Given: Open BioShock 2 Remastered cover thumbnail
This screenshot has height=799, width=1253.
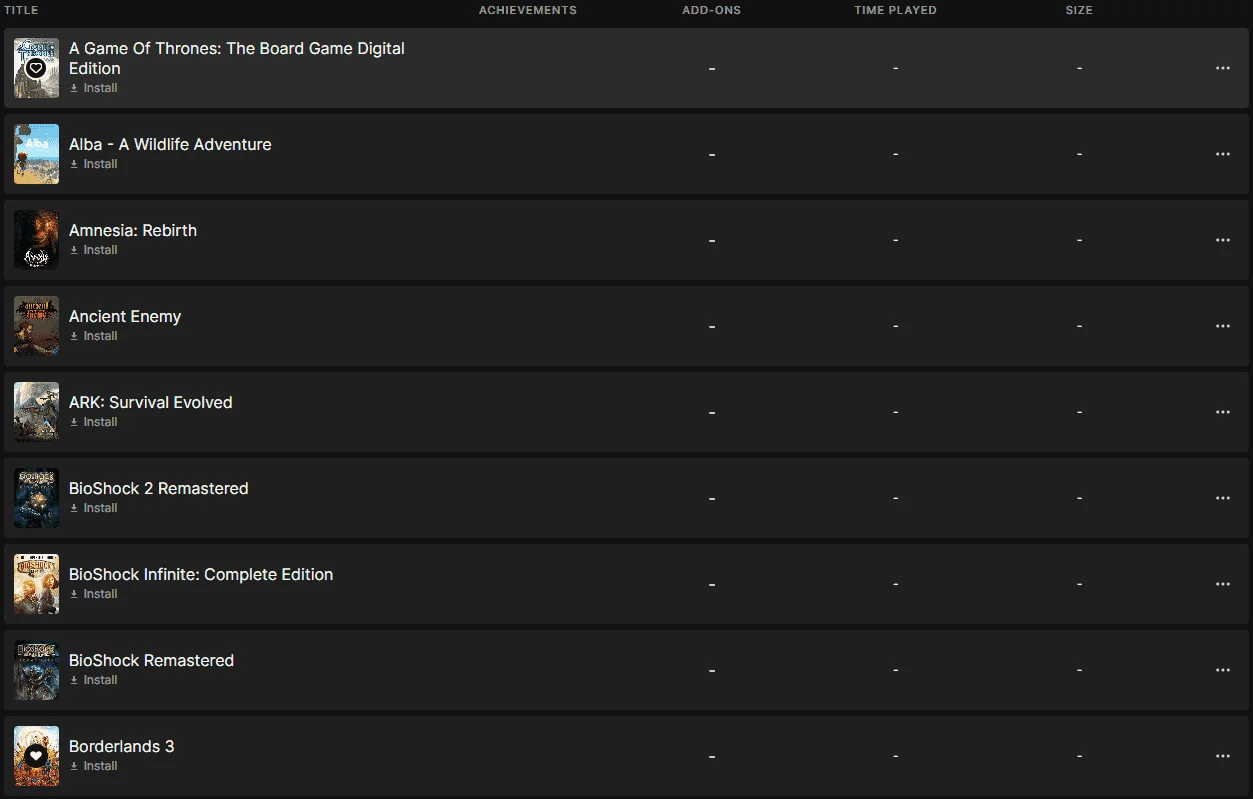Looking at the screenshot, I should tap(36, 498).
